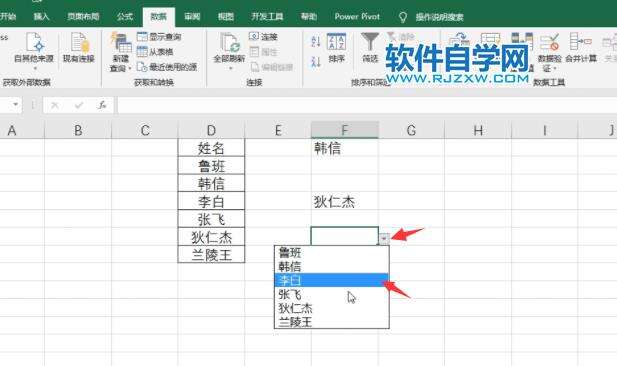Choose 韩信 from the dropdown list
This screenshot has width=617, height=366.
tap(331, 266)
